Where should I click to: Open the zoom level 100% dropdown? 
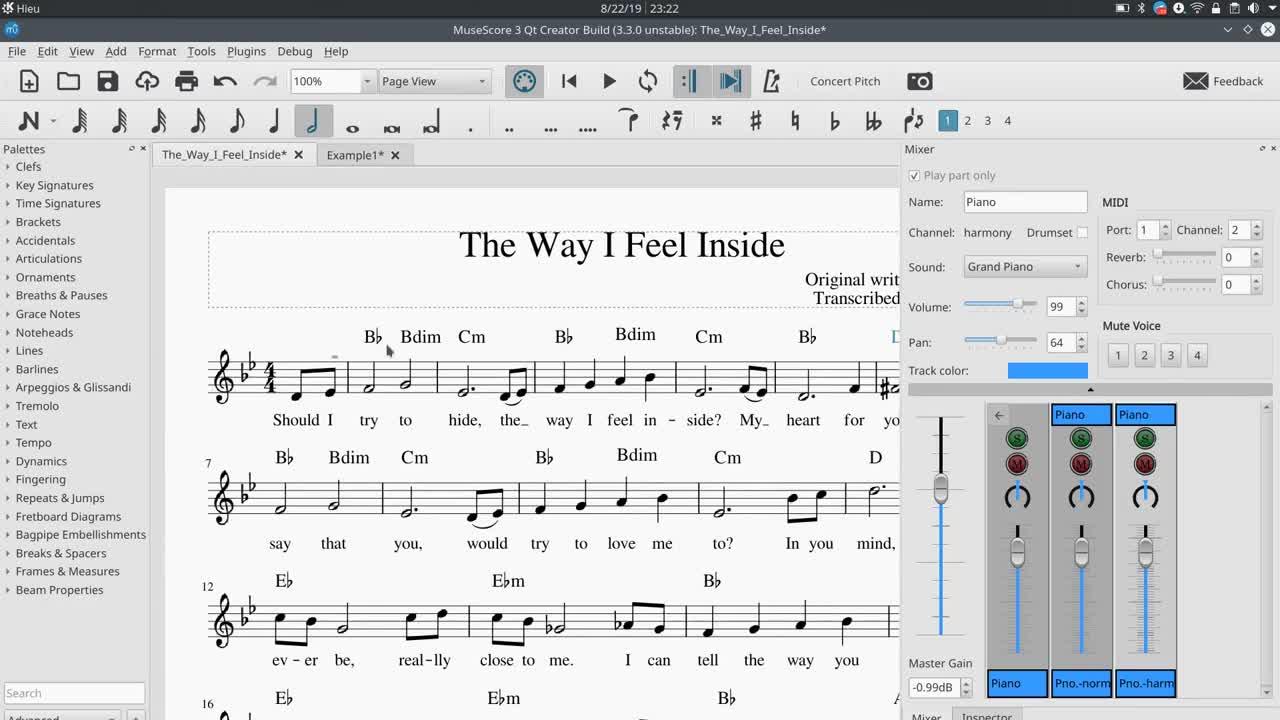tap(368, 81)
